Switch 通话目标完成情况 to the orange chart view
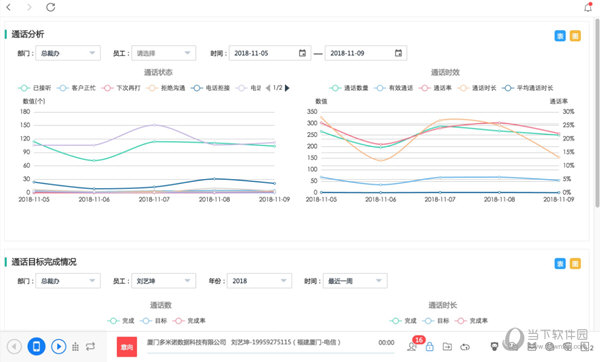 point(575,263)
